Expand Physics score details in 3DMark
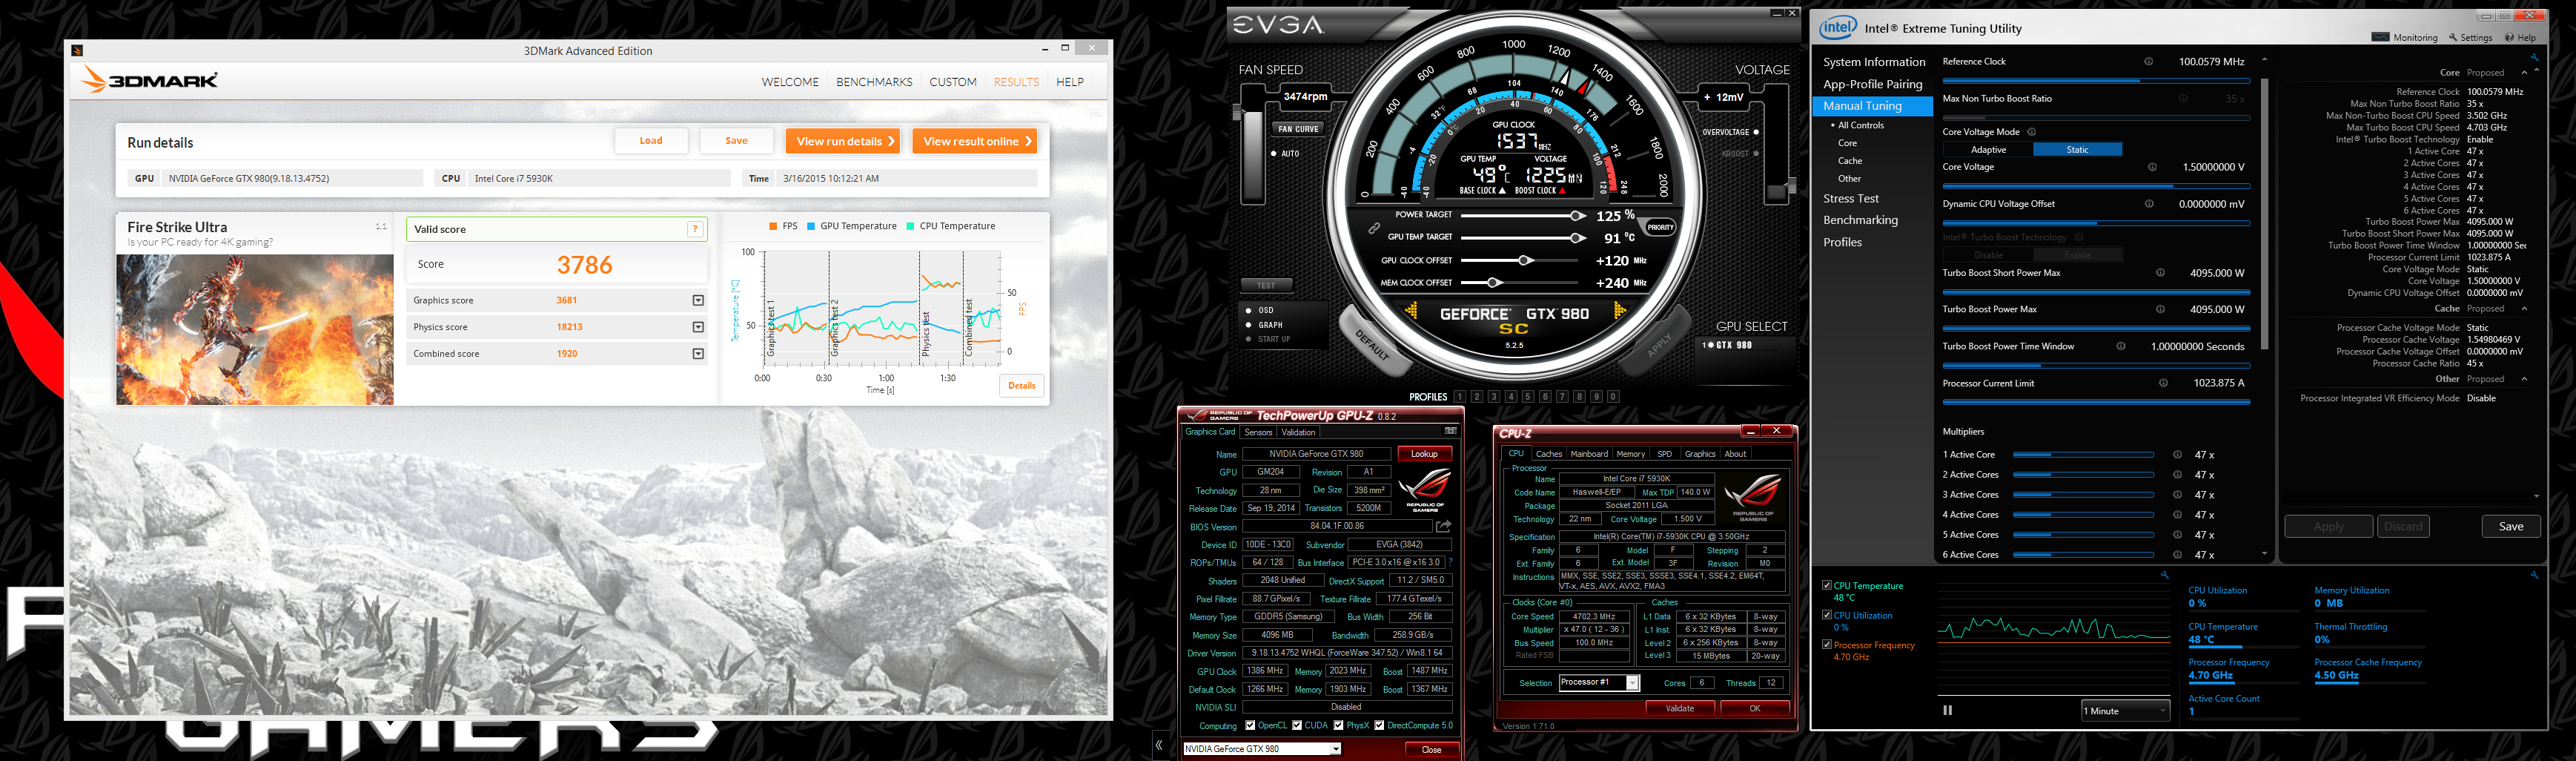Viewport: 2576px width, 761px height. point(698,327)
